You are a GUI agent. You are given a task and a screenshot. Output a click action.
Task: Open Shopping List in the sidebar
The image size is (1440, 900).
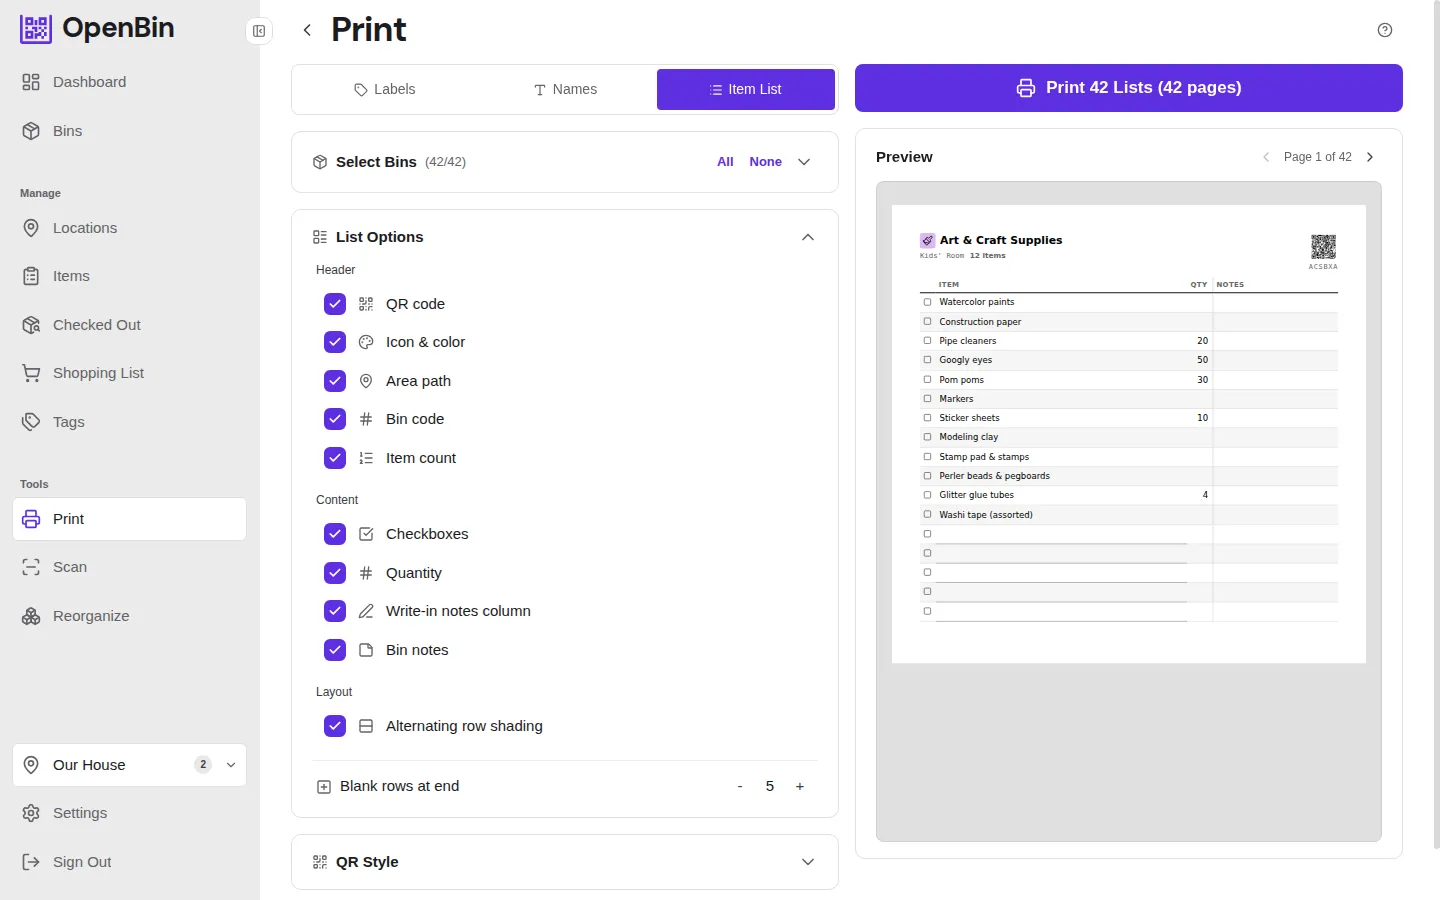[130, 373]
